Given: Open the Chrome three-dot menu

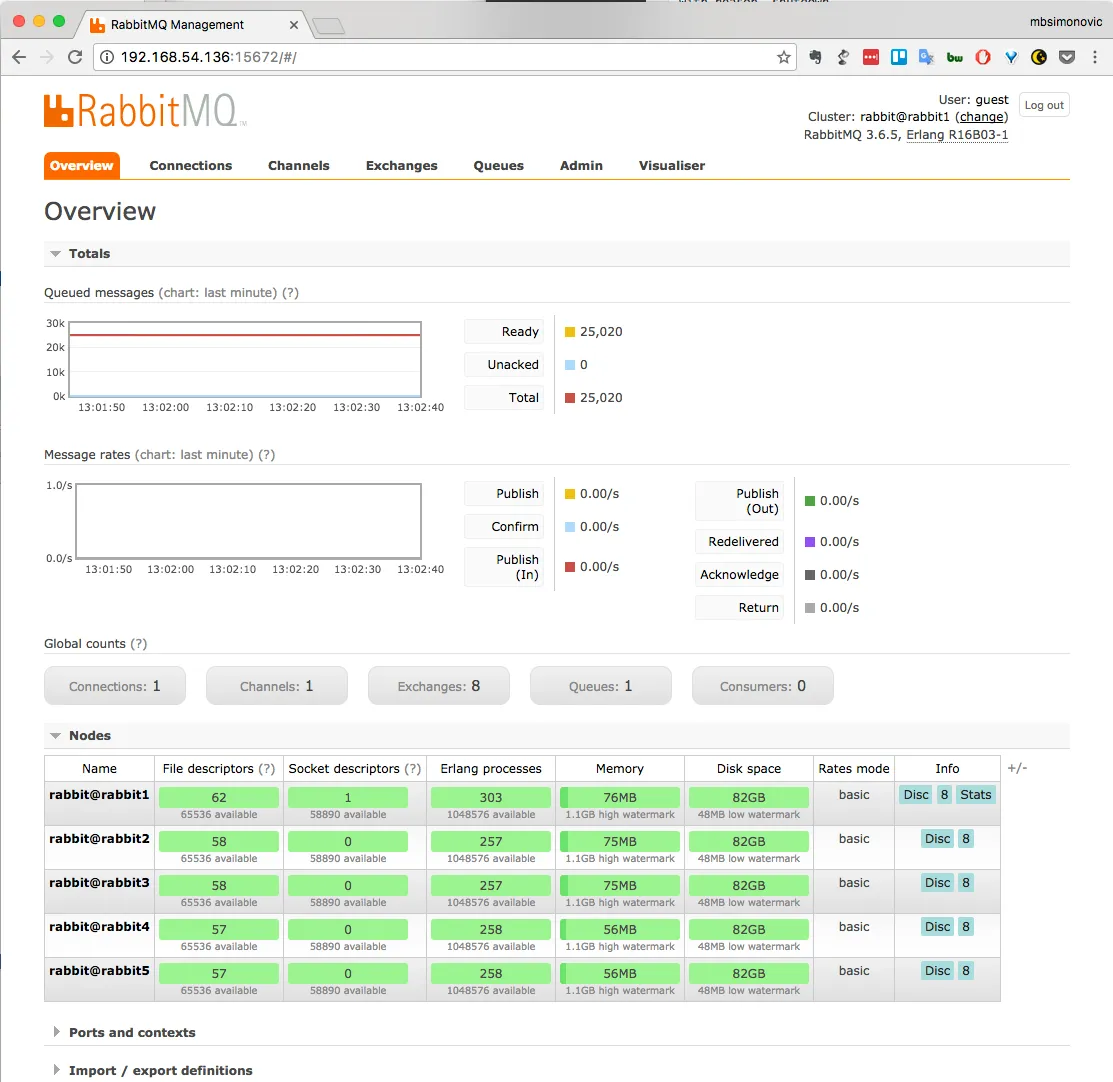Looking at the screenshot, I should [1095, 57].
